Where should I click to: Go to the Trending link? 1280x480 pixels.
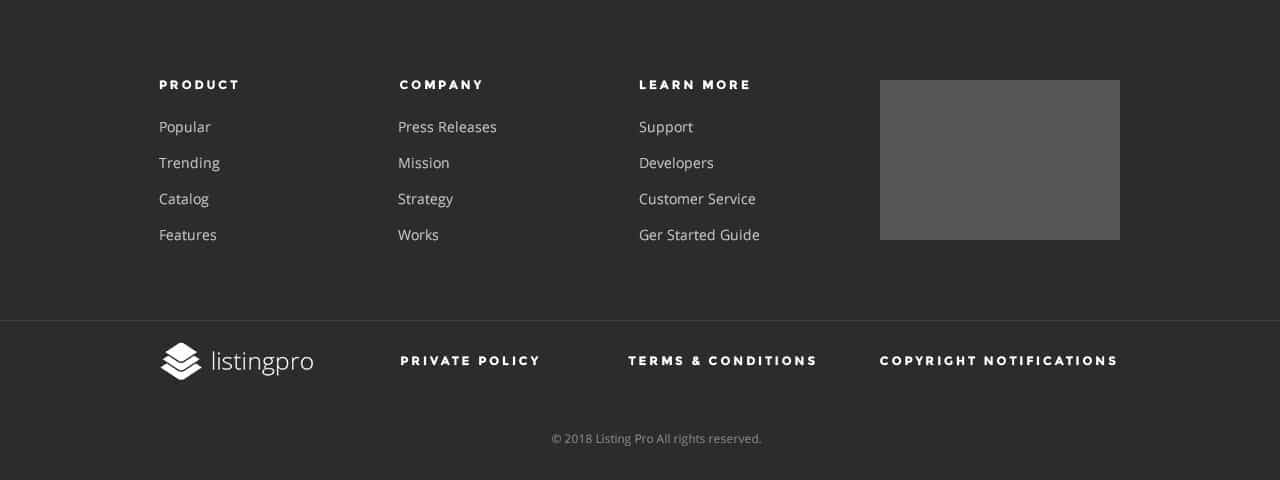click(x=189, y=163)
